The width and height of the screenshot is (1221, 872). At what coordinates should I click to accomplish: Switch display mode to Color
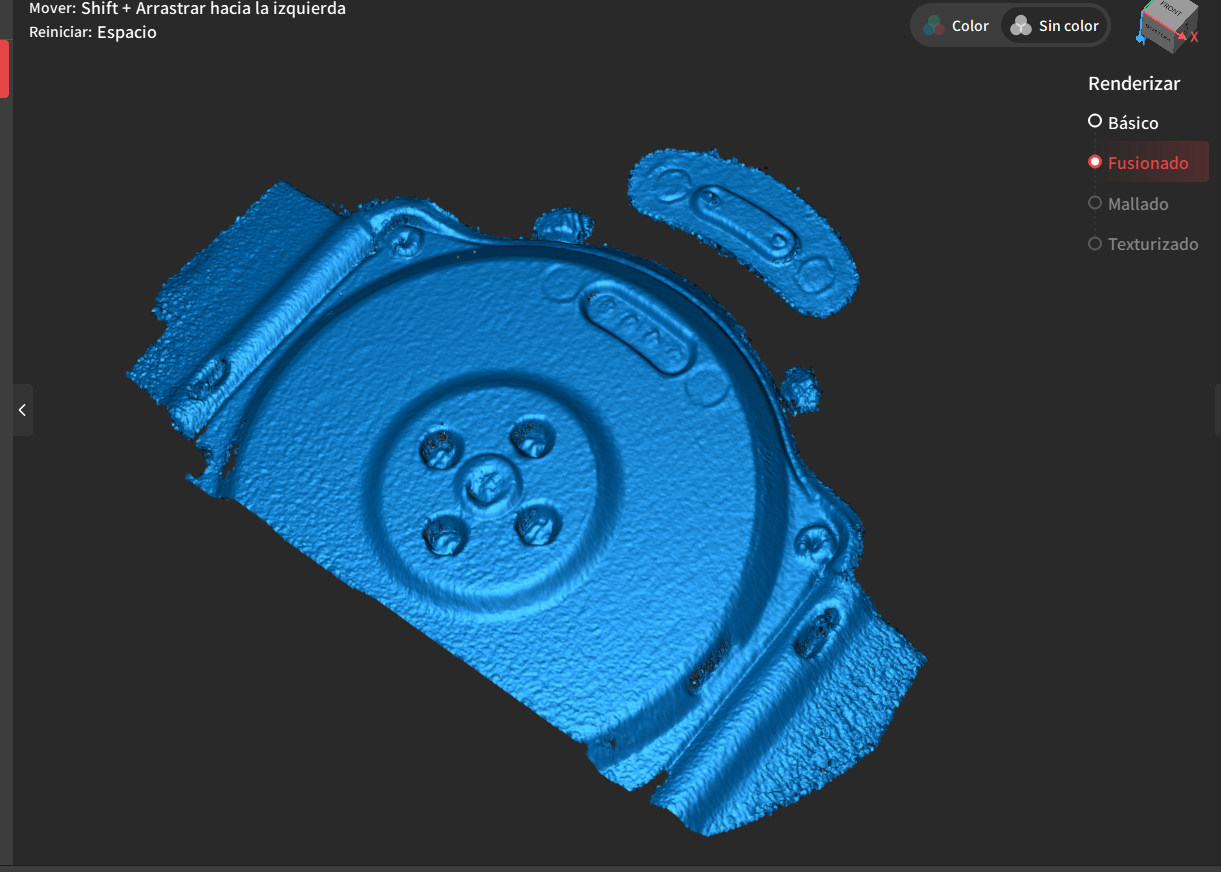click(x=955, y=26)
